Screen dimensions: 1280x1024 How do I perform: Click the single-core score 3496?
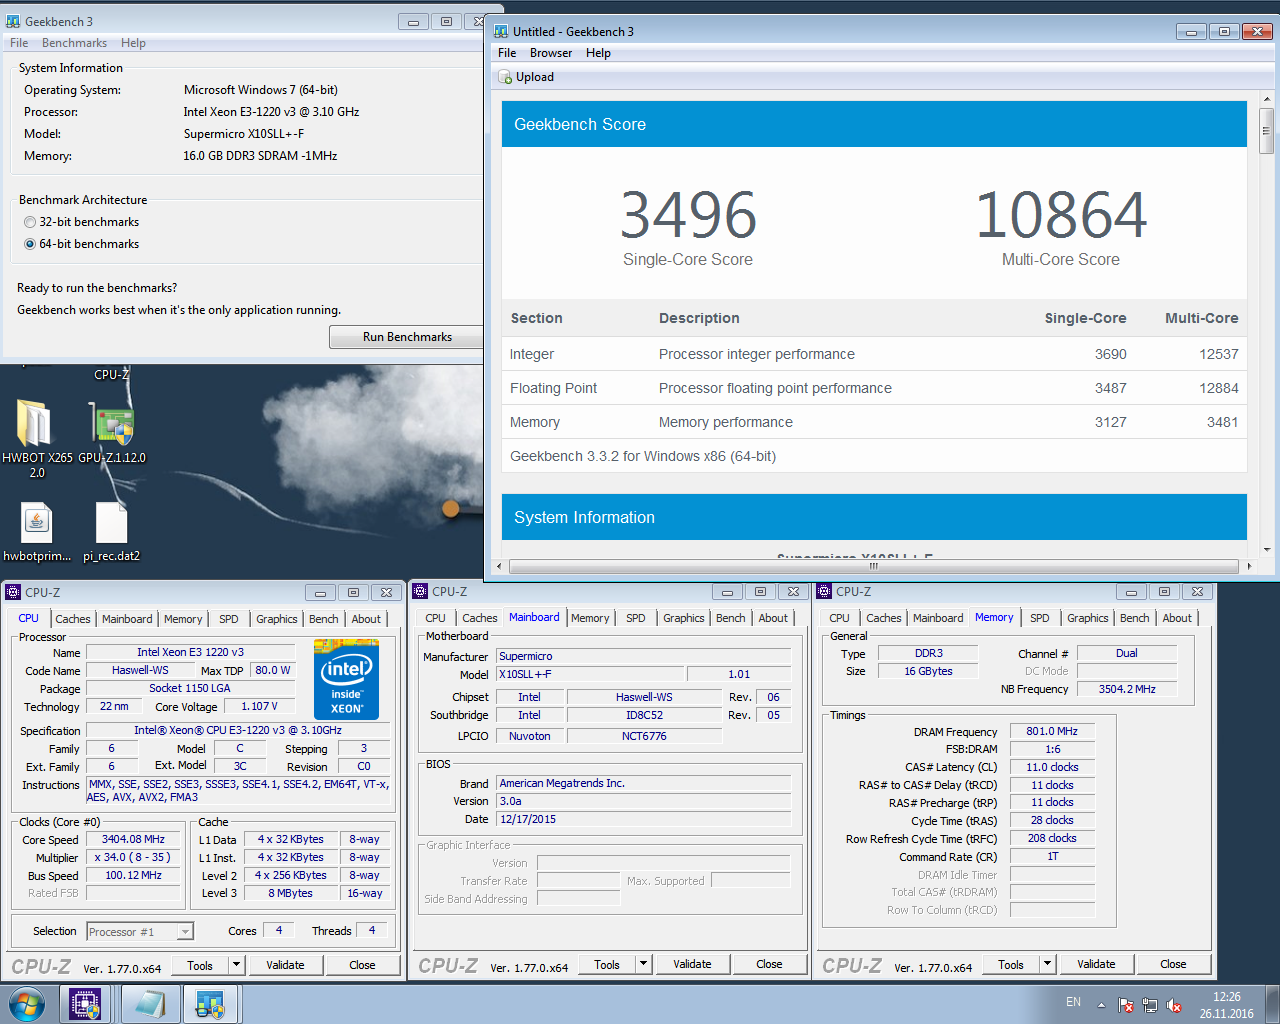click(x=688, y=215)
